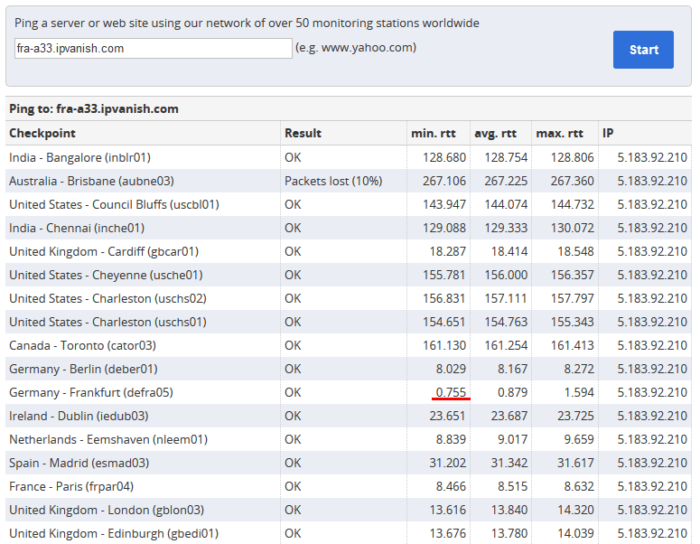Click the Ping to: fra-a33.ipvanish.com heading
This screenshot has height=544, width=700.
(94, 109)
